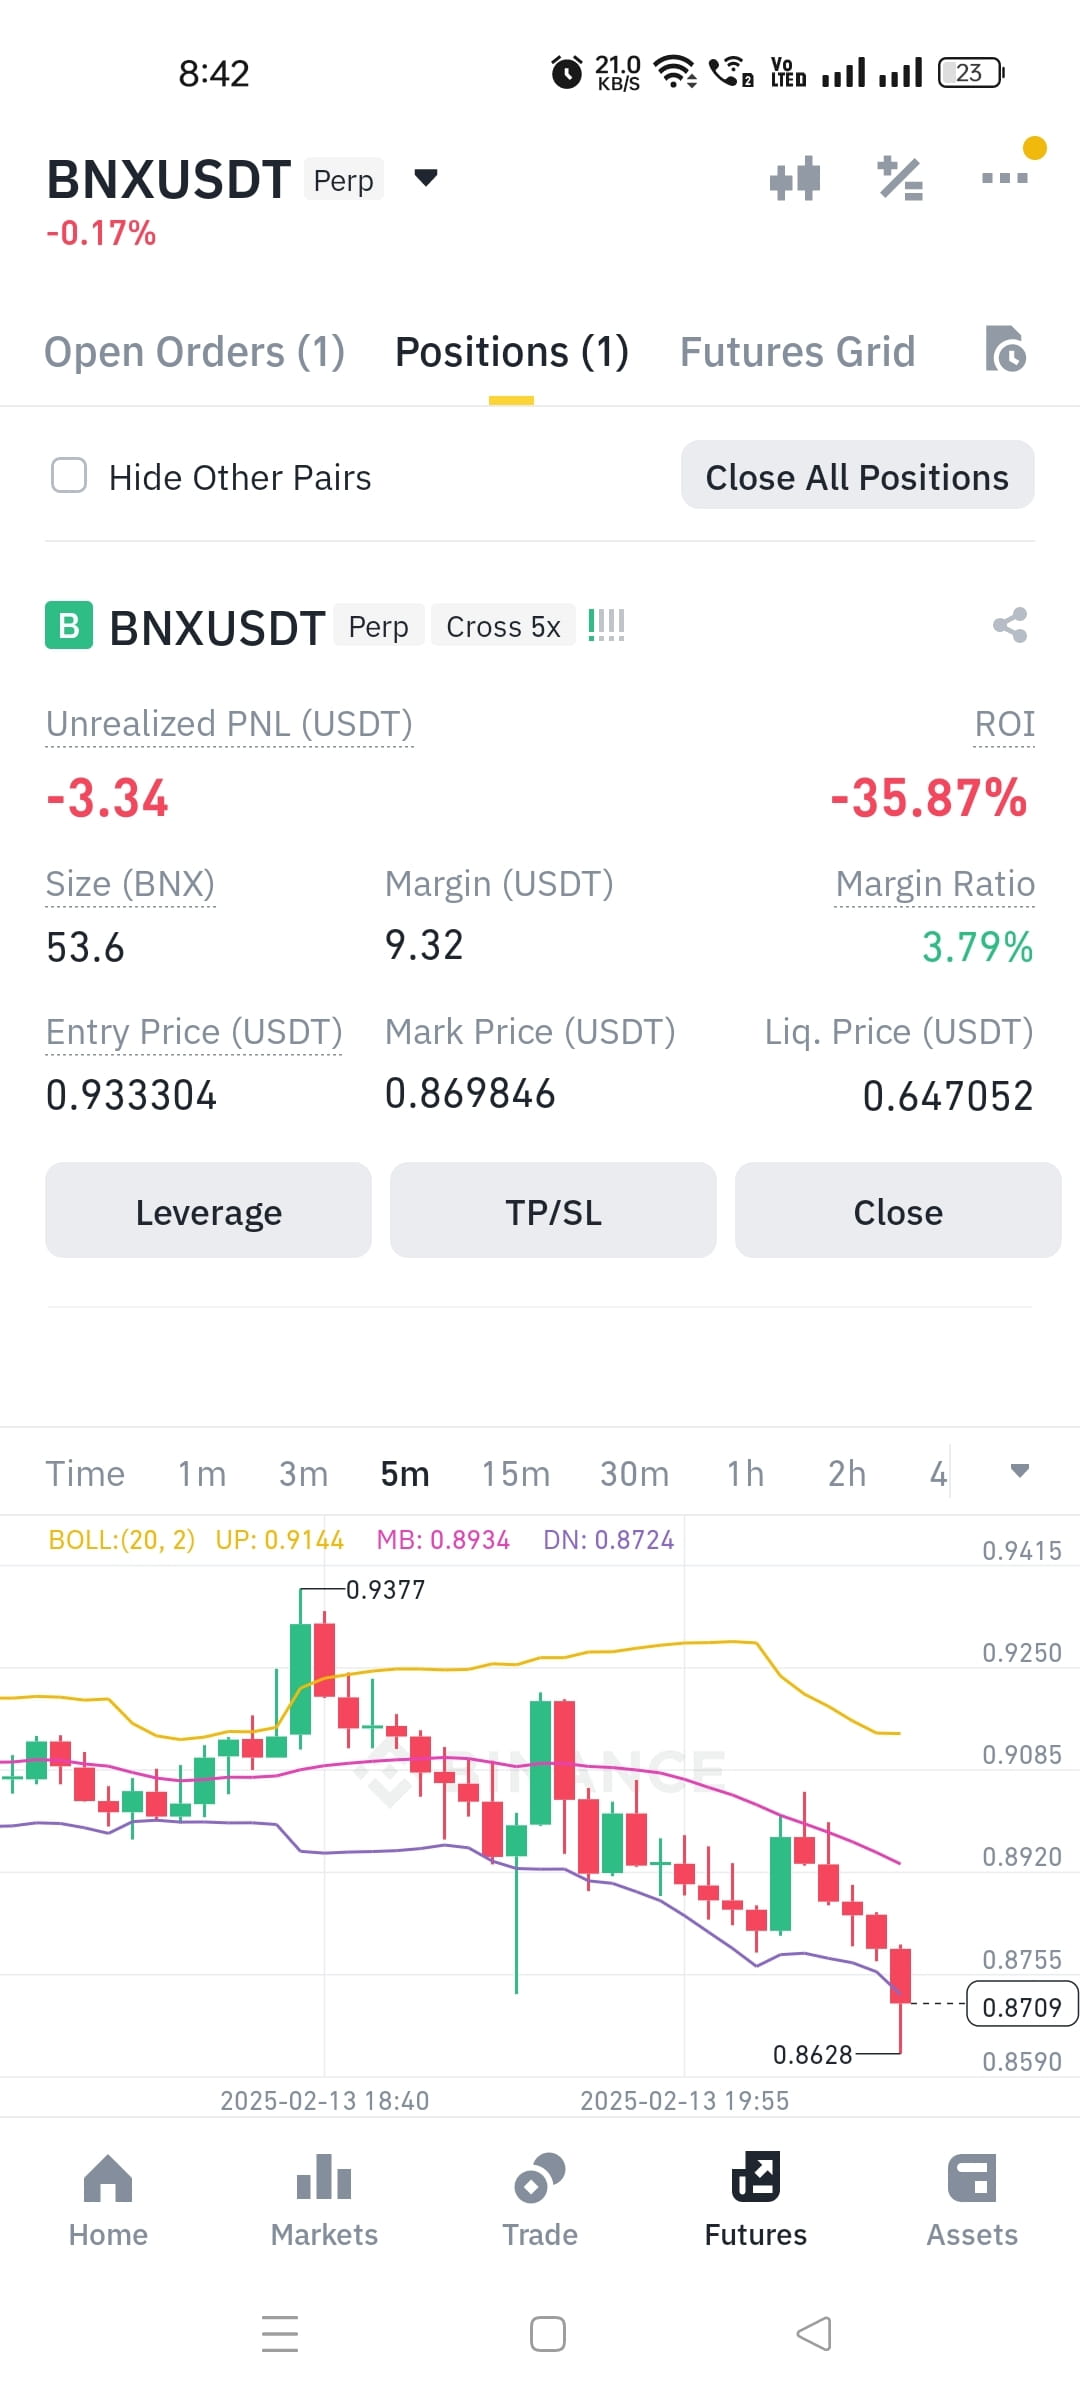The width and height of the screenshot is (1080, 2400).
Task: Select the 15m chart interval
Action: pos(516,1473)
